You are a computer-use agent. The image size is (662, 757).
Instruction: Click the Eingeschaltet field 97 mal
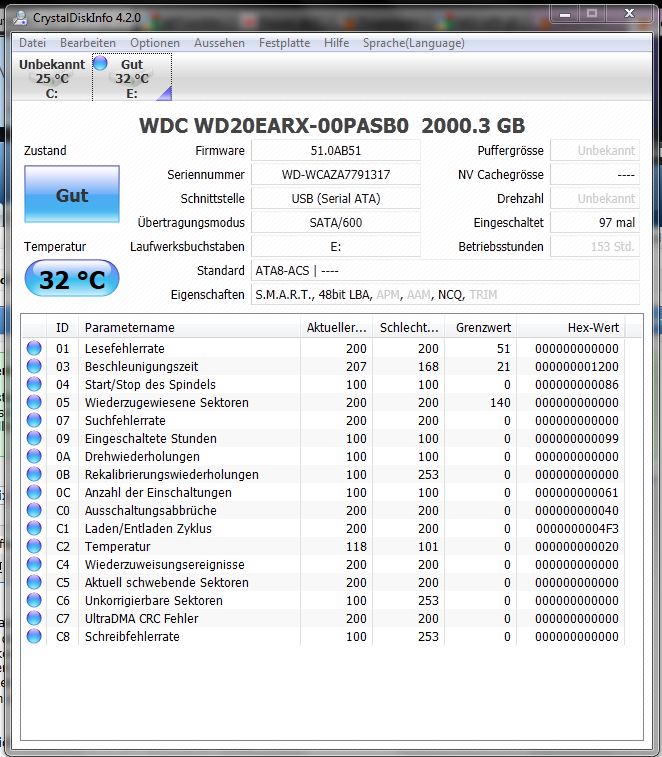point(595,223)
